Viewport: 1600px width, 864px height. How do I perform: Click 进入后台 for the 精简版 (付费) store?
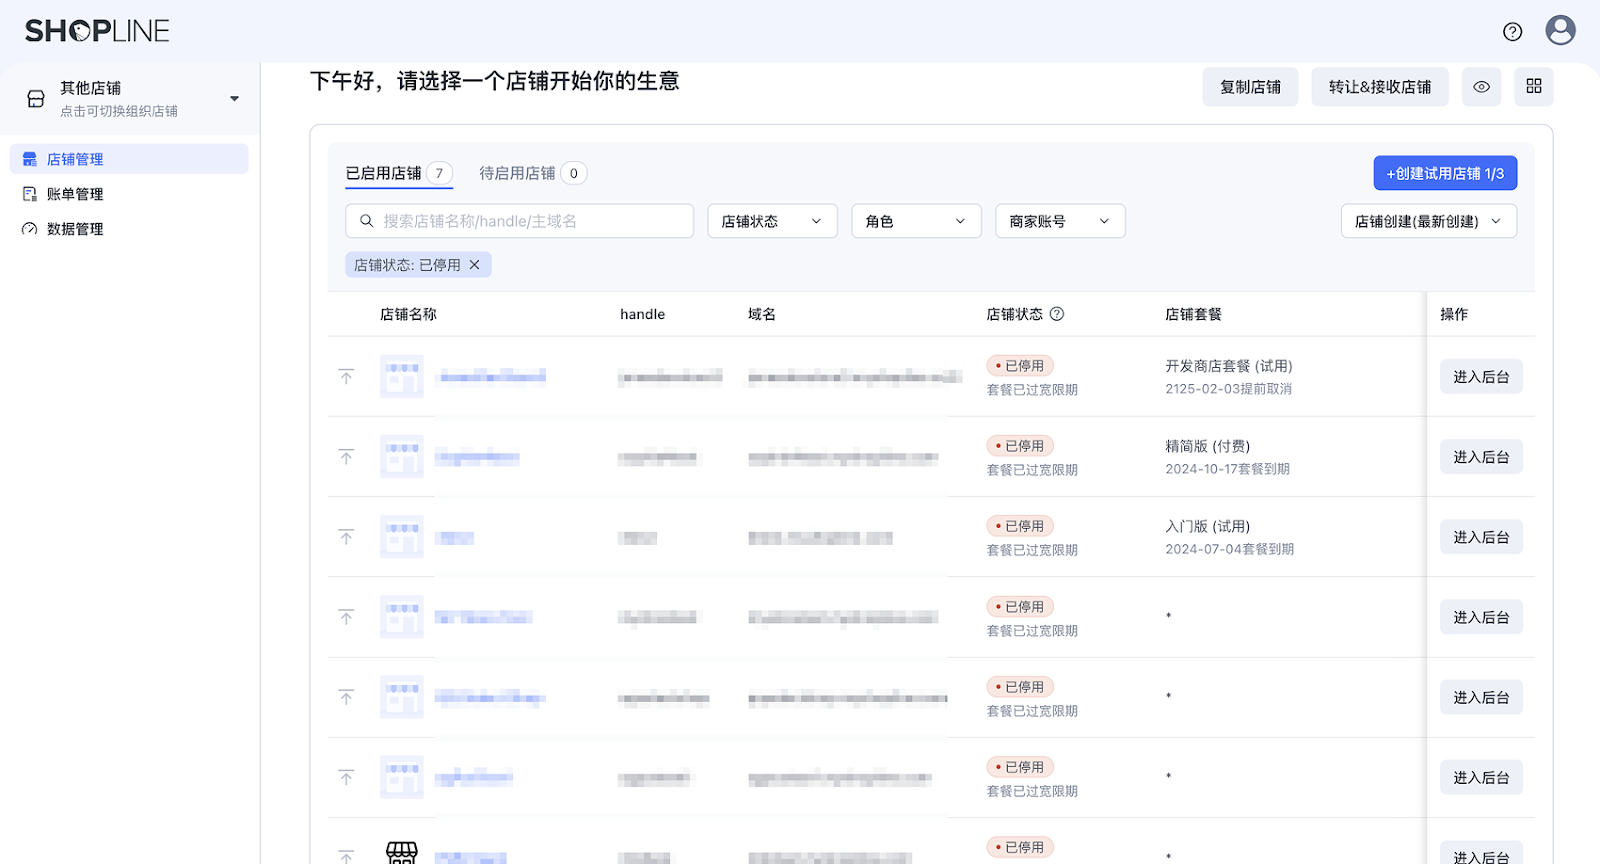1481,457
